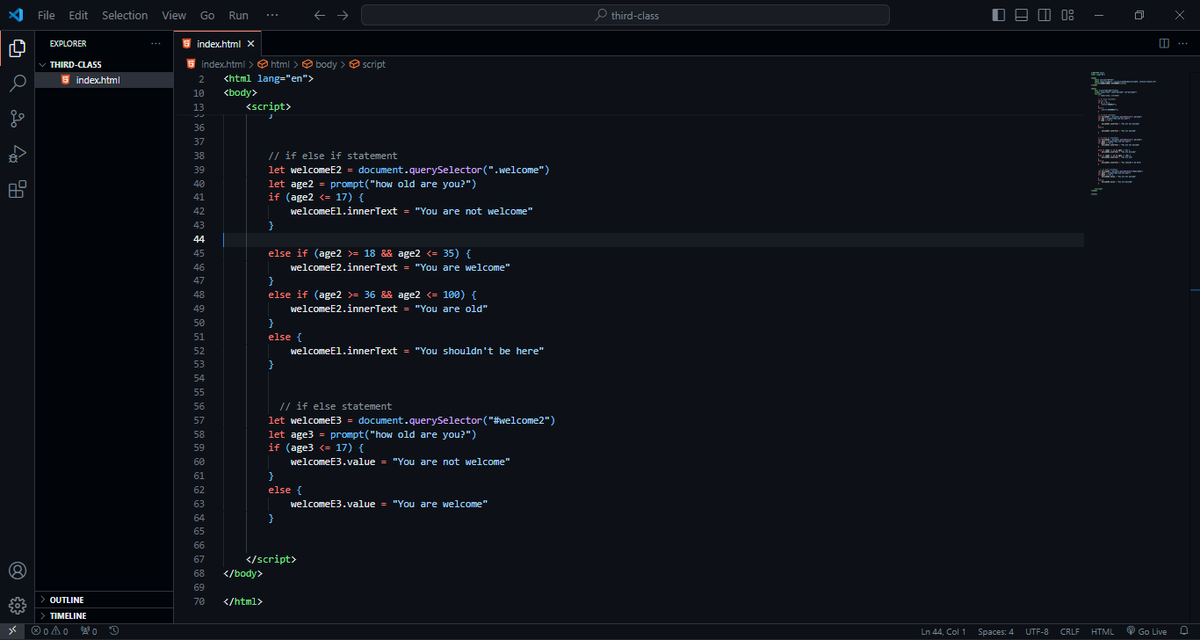Open the Source Control view

pos(17,119)
